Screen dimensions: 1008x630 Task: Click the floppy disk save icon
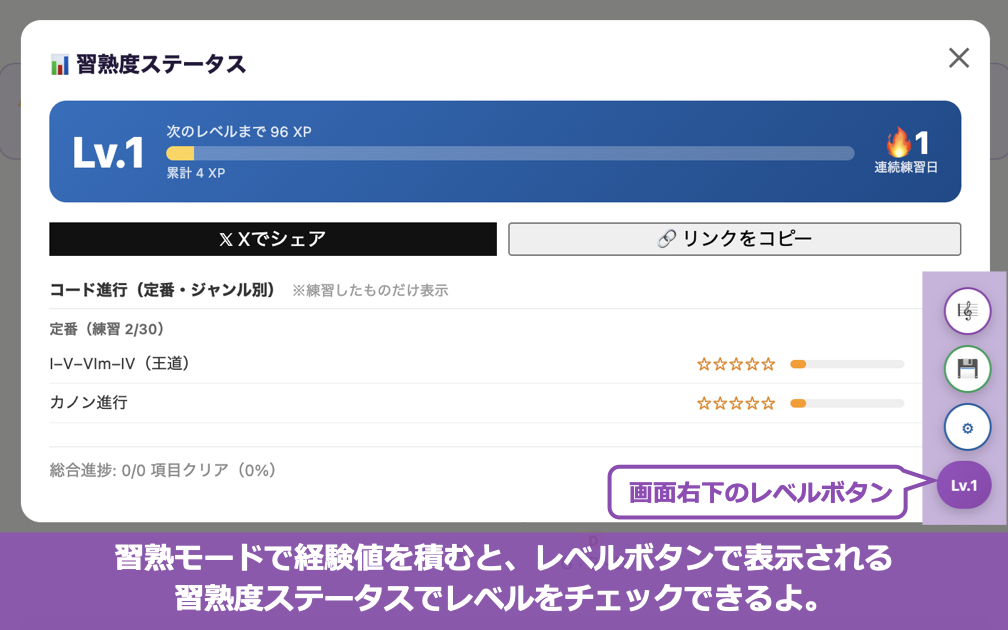967,369
